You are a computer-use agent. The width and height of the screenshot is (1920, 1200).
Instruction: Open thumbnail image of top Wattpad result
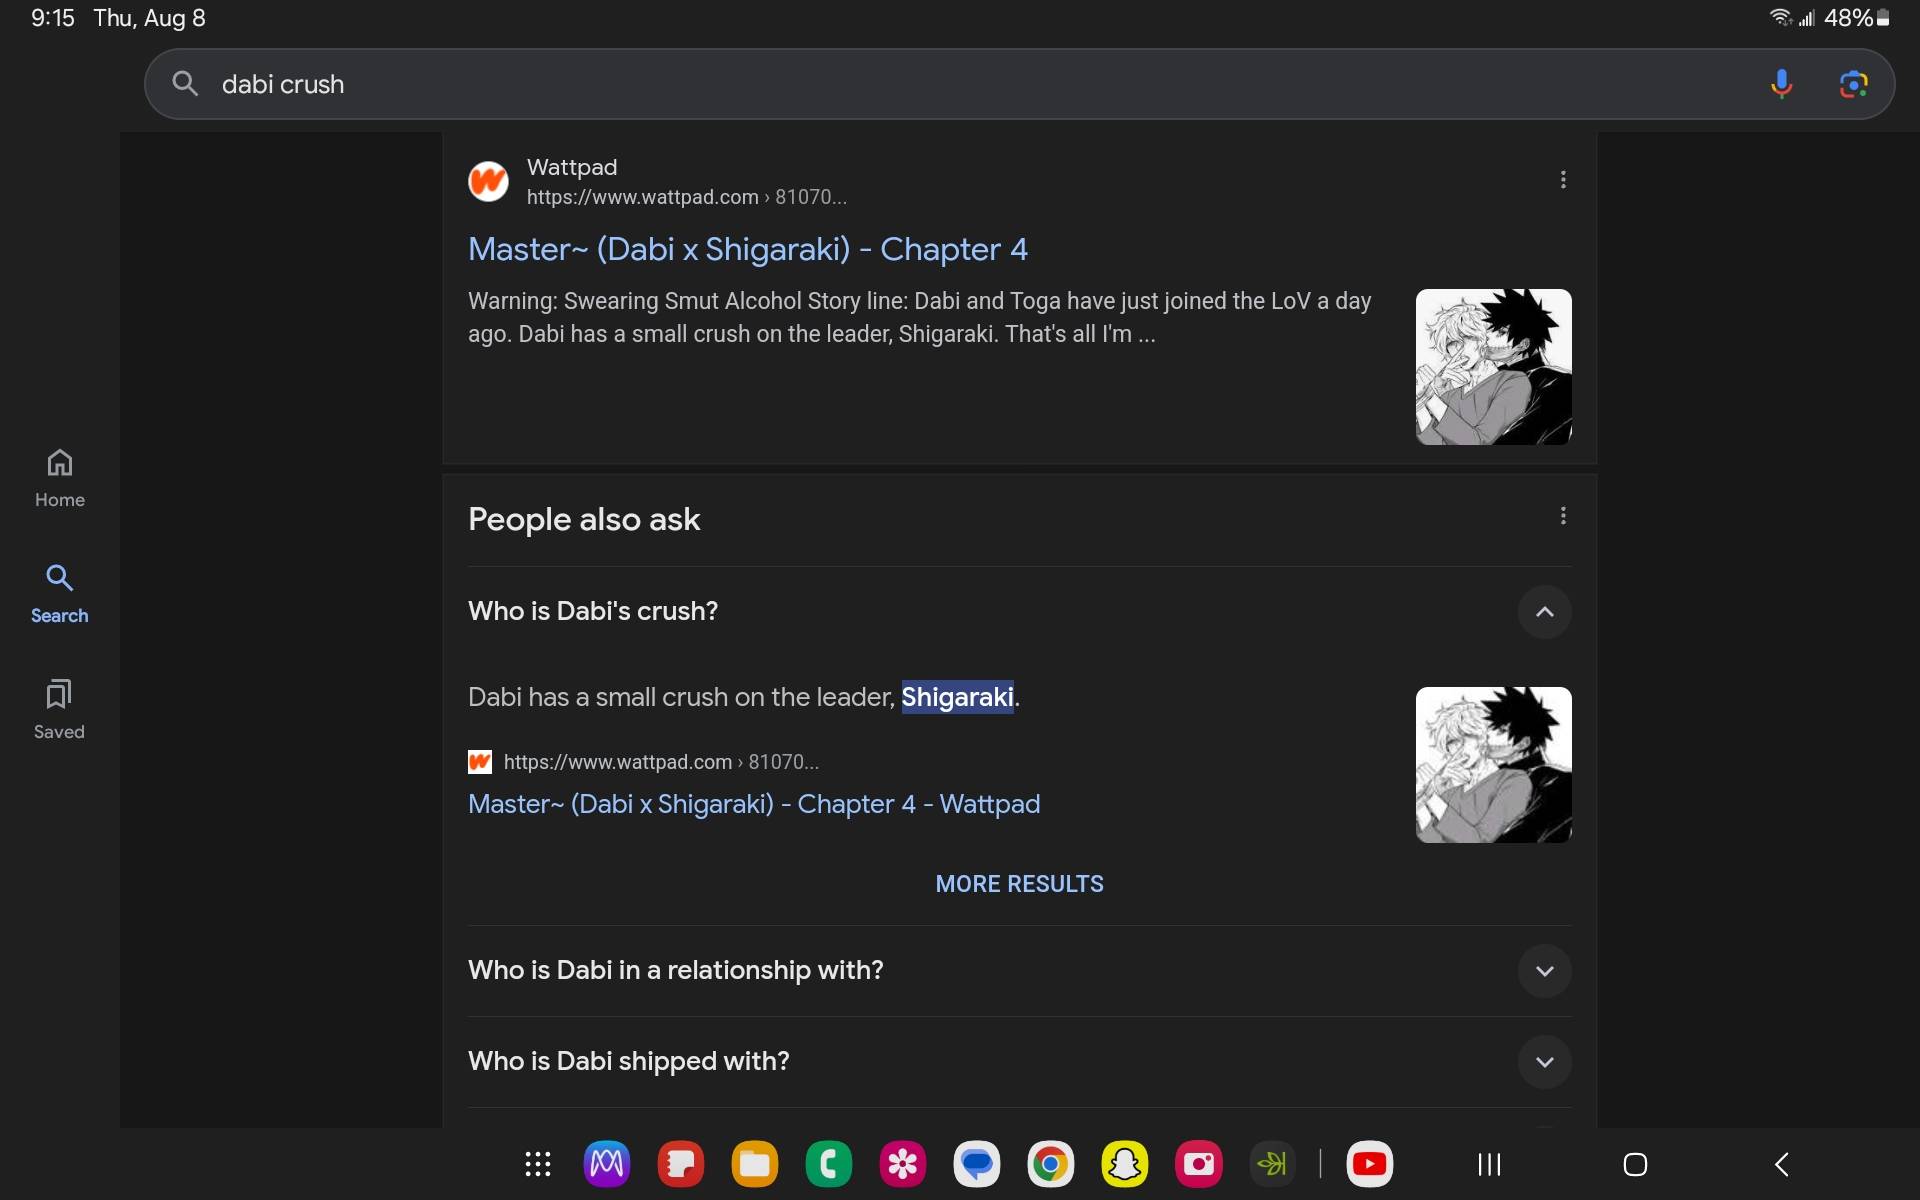pyautogui.click(x=1493, y=367)
